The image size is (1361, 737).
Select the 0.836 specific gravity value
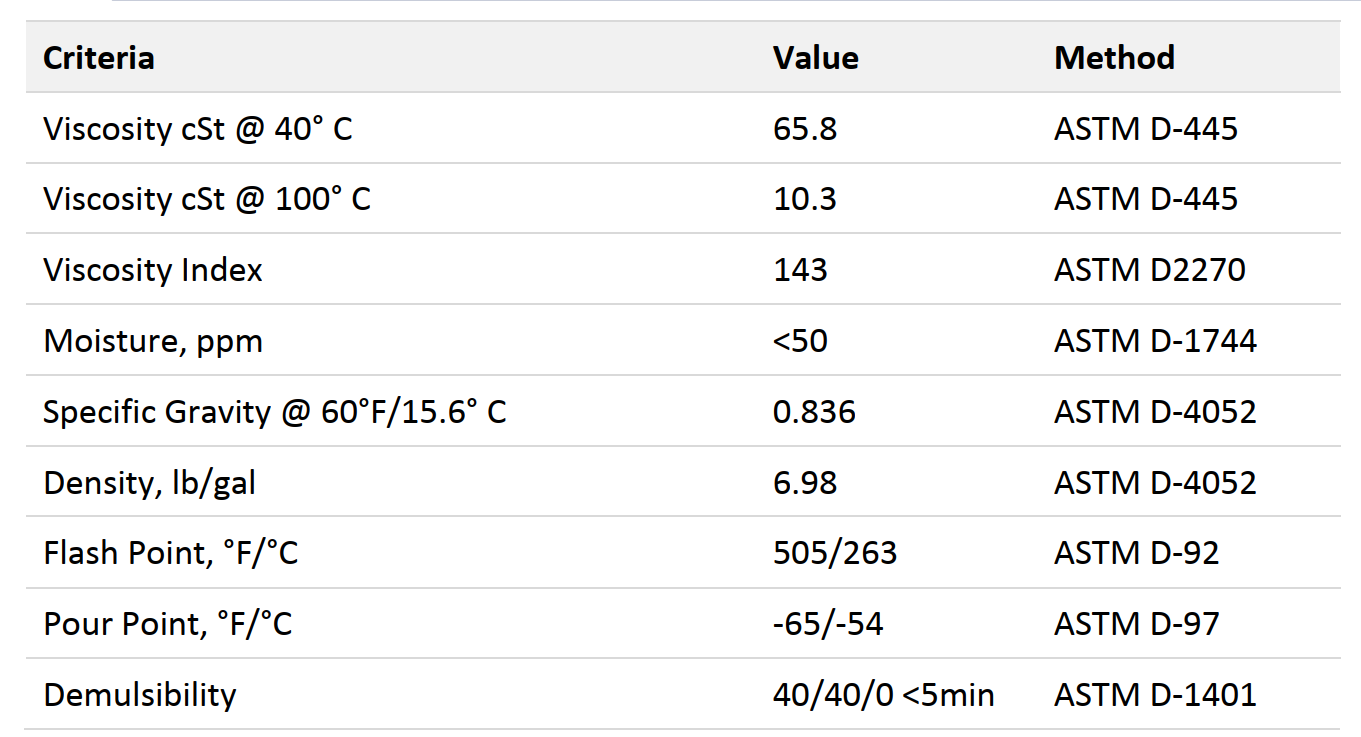(x=814, y=412)
